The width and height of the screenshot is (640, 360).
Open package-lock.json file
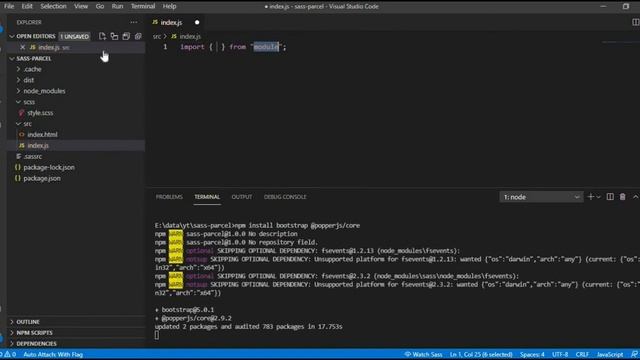(x=49, y=167)
